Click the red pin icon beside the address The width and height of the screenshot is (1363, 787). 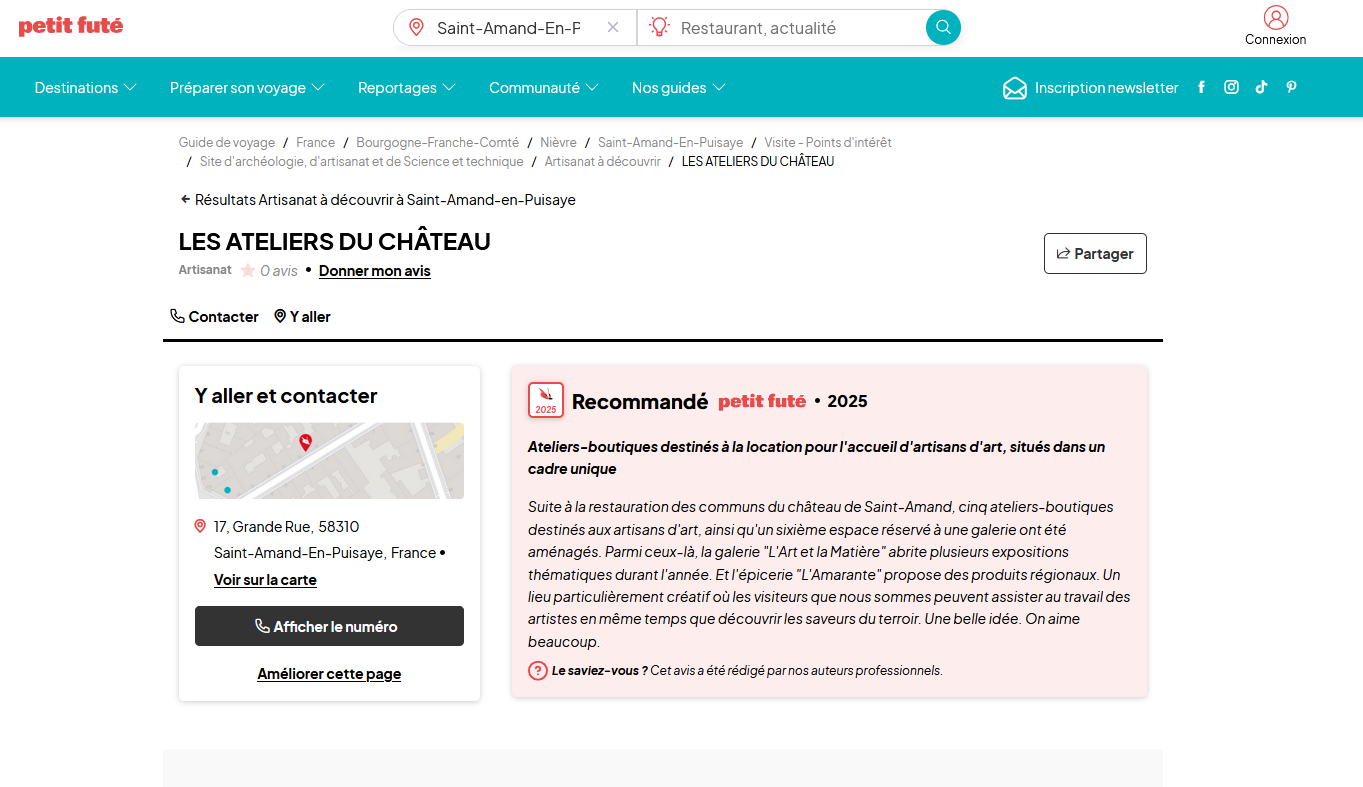200,526
